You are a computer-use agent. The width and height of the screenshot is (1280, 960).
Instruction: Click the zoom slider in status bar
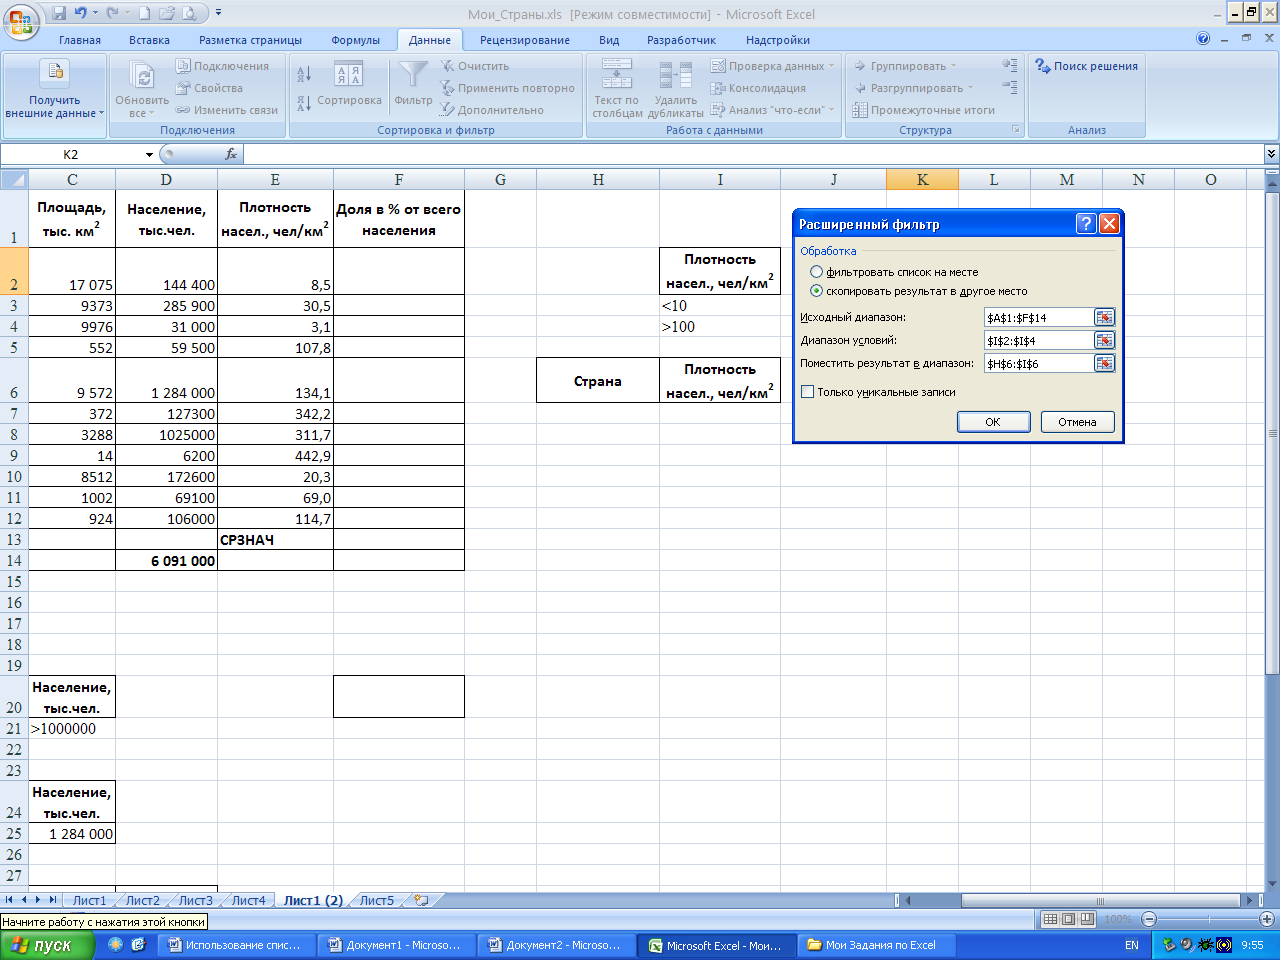click(1208, 919)
